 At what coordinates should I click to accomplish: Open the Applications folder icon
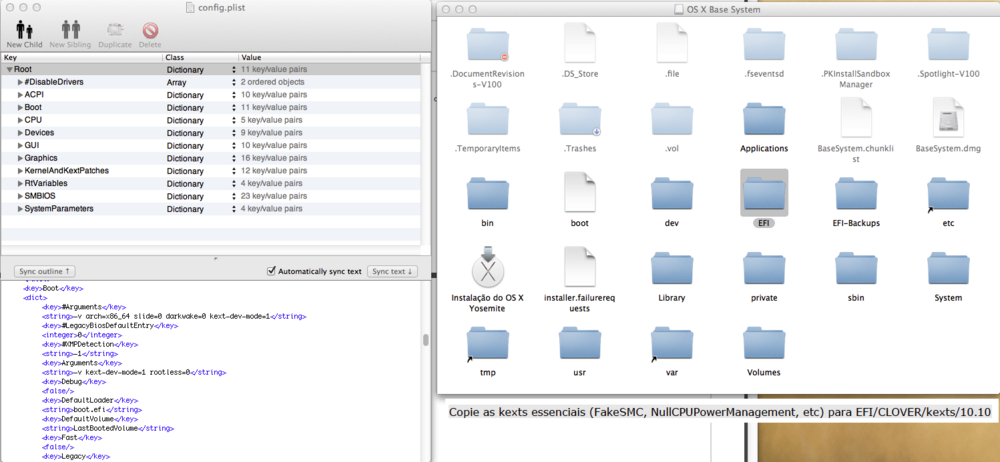point(764,119)
